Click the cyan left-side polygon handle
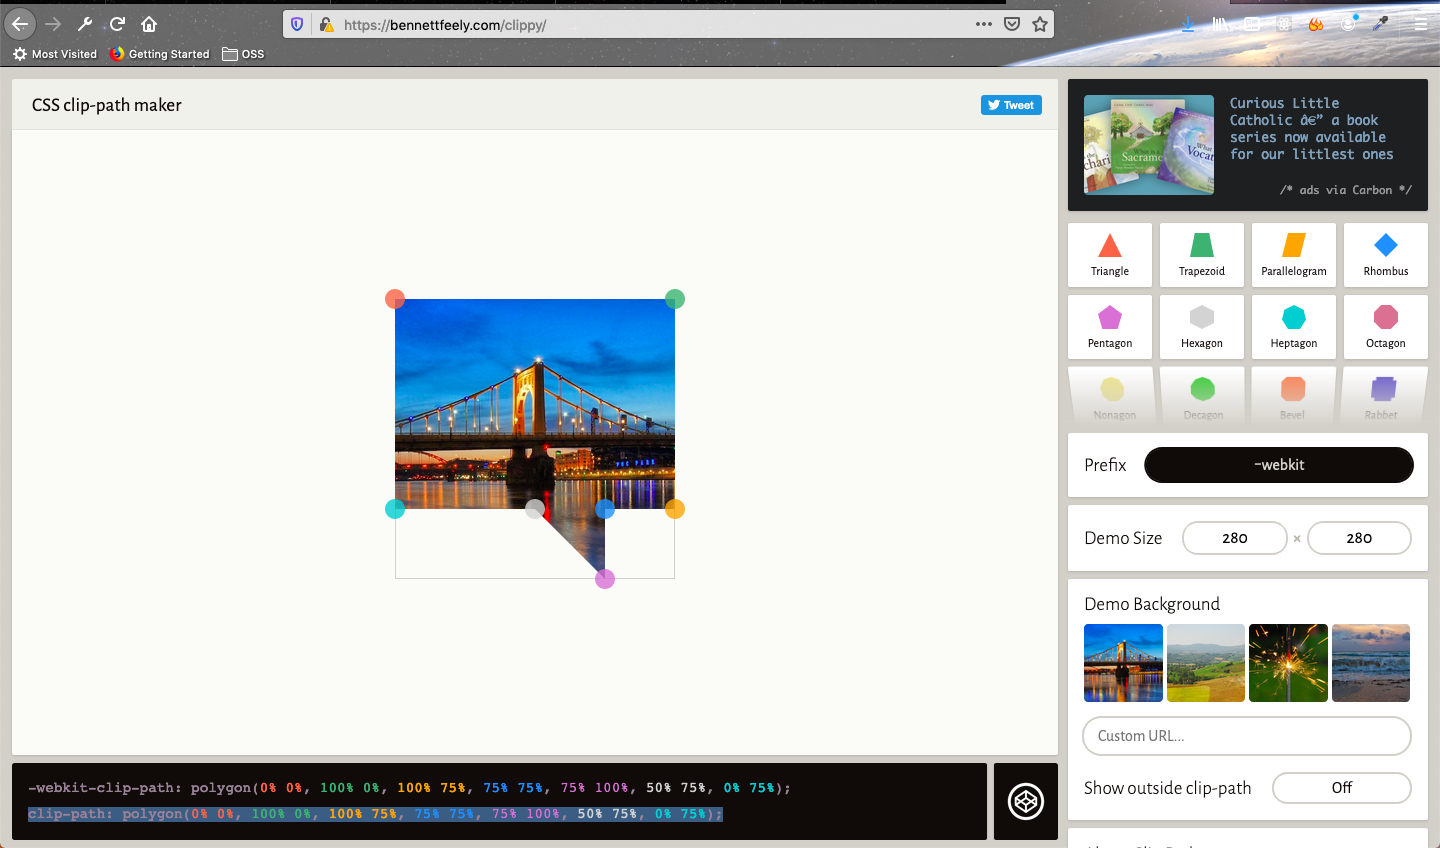 tap(395, 509)
